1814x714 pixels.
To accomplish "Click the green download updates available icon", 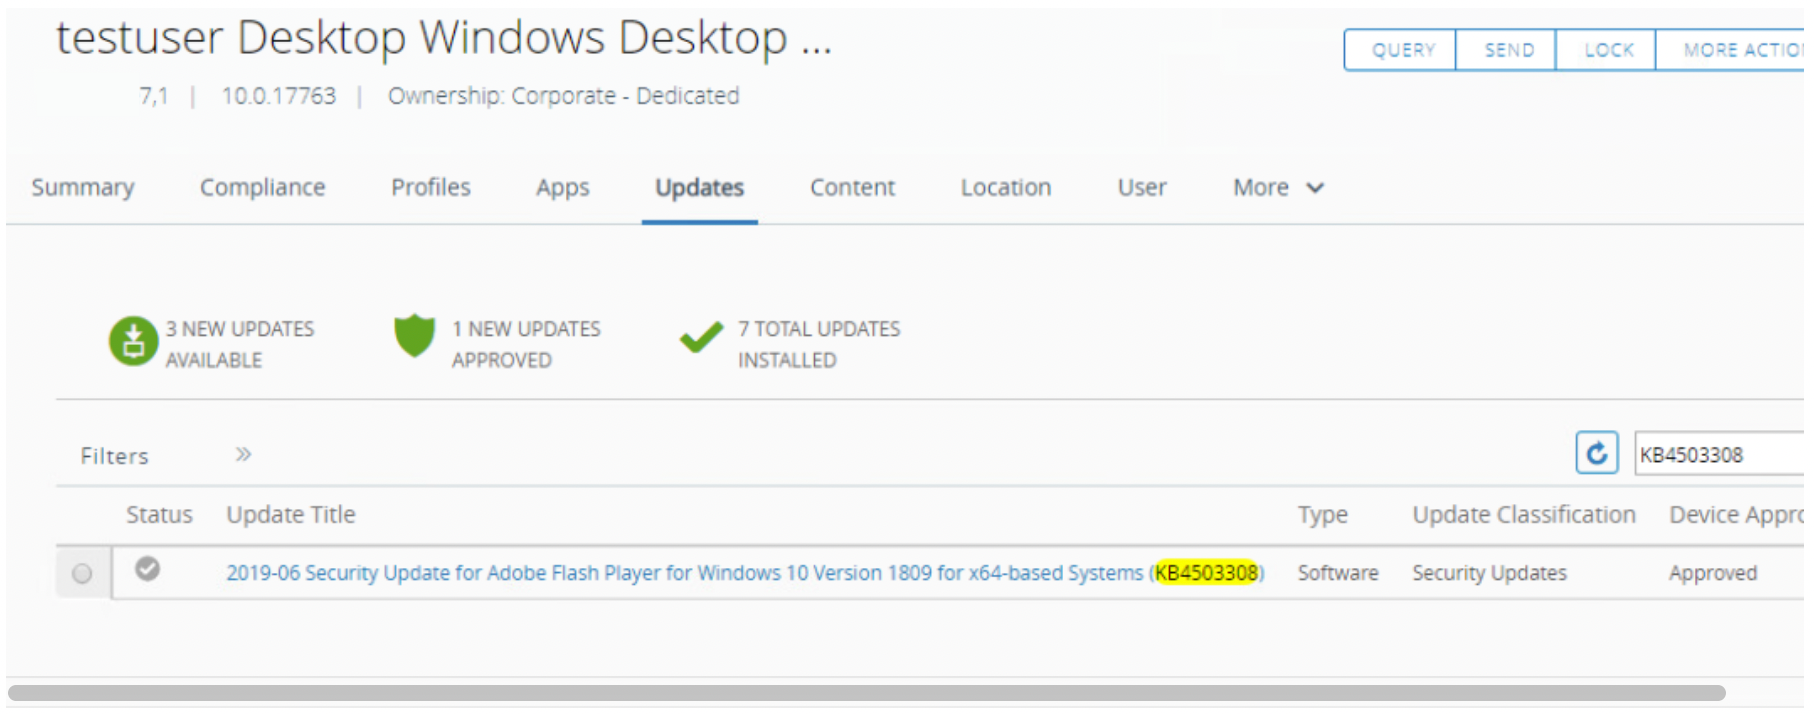I will pyautogui.click(x=133, y=342).
